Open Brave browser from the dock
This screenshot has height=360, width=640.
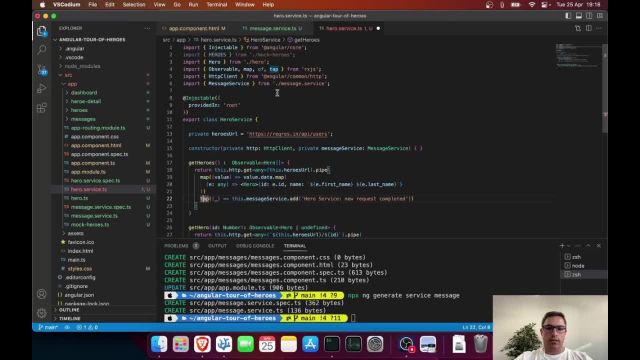[202, 344]
